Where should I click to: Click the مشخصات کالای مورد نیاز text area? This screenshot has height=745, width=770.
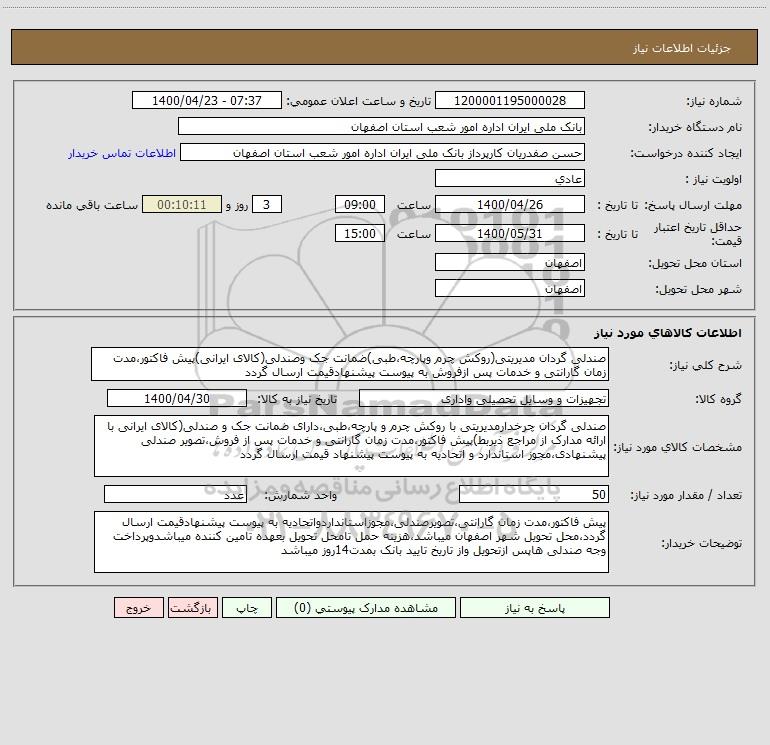click(x=351, y=446)
